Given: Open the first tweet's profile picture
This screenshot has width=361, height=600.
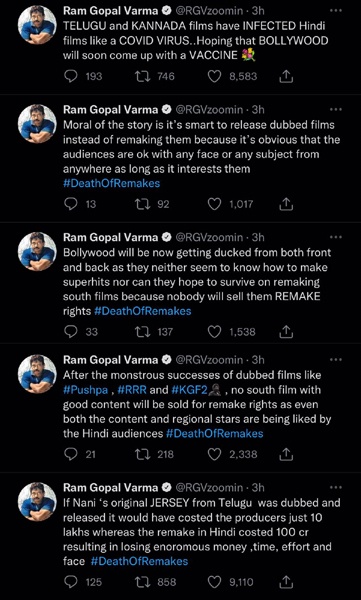Looking at the screenshot, I should (38, 24).
